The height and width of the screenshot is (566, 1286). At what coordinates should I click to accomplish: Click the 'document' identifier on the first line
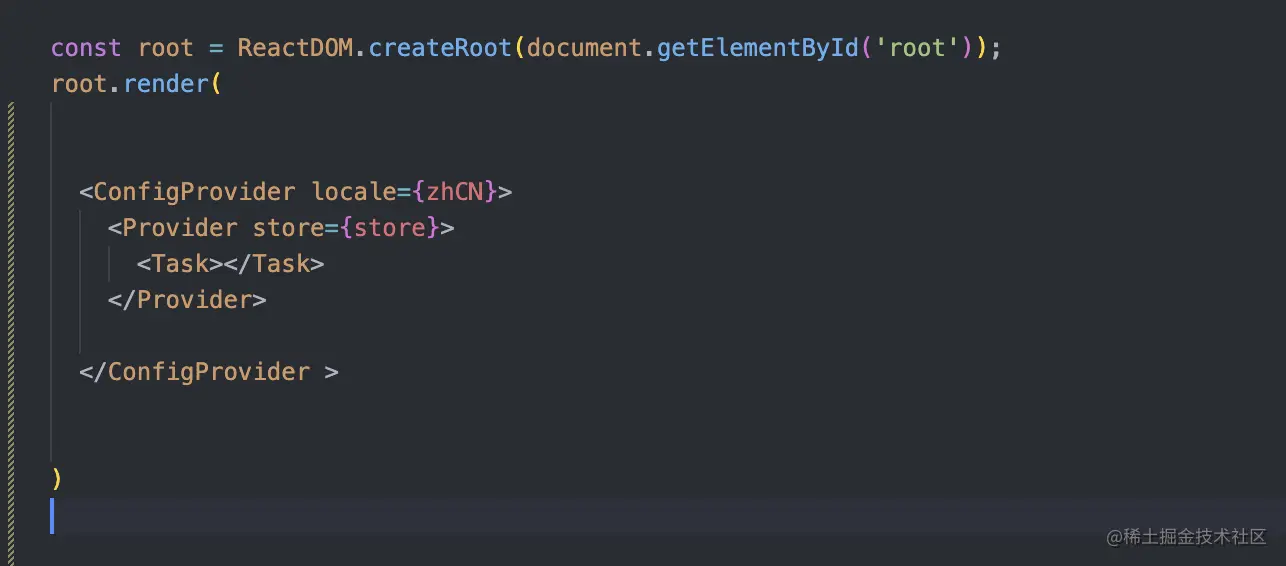(x=584, y=48)
